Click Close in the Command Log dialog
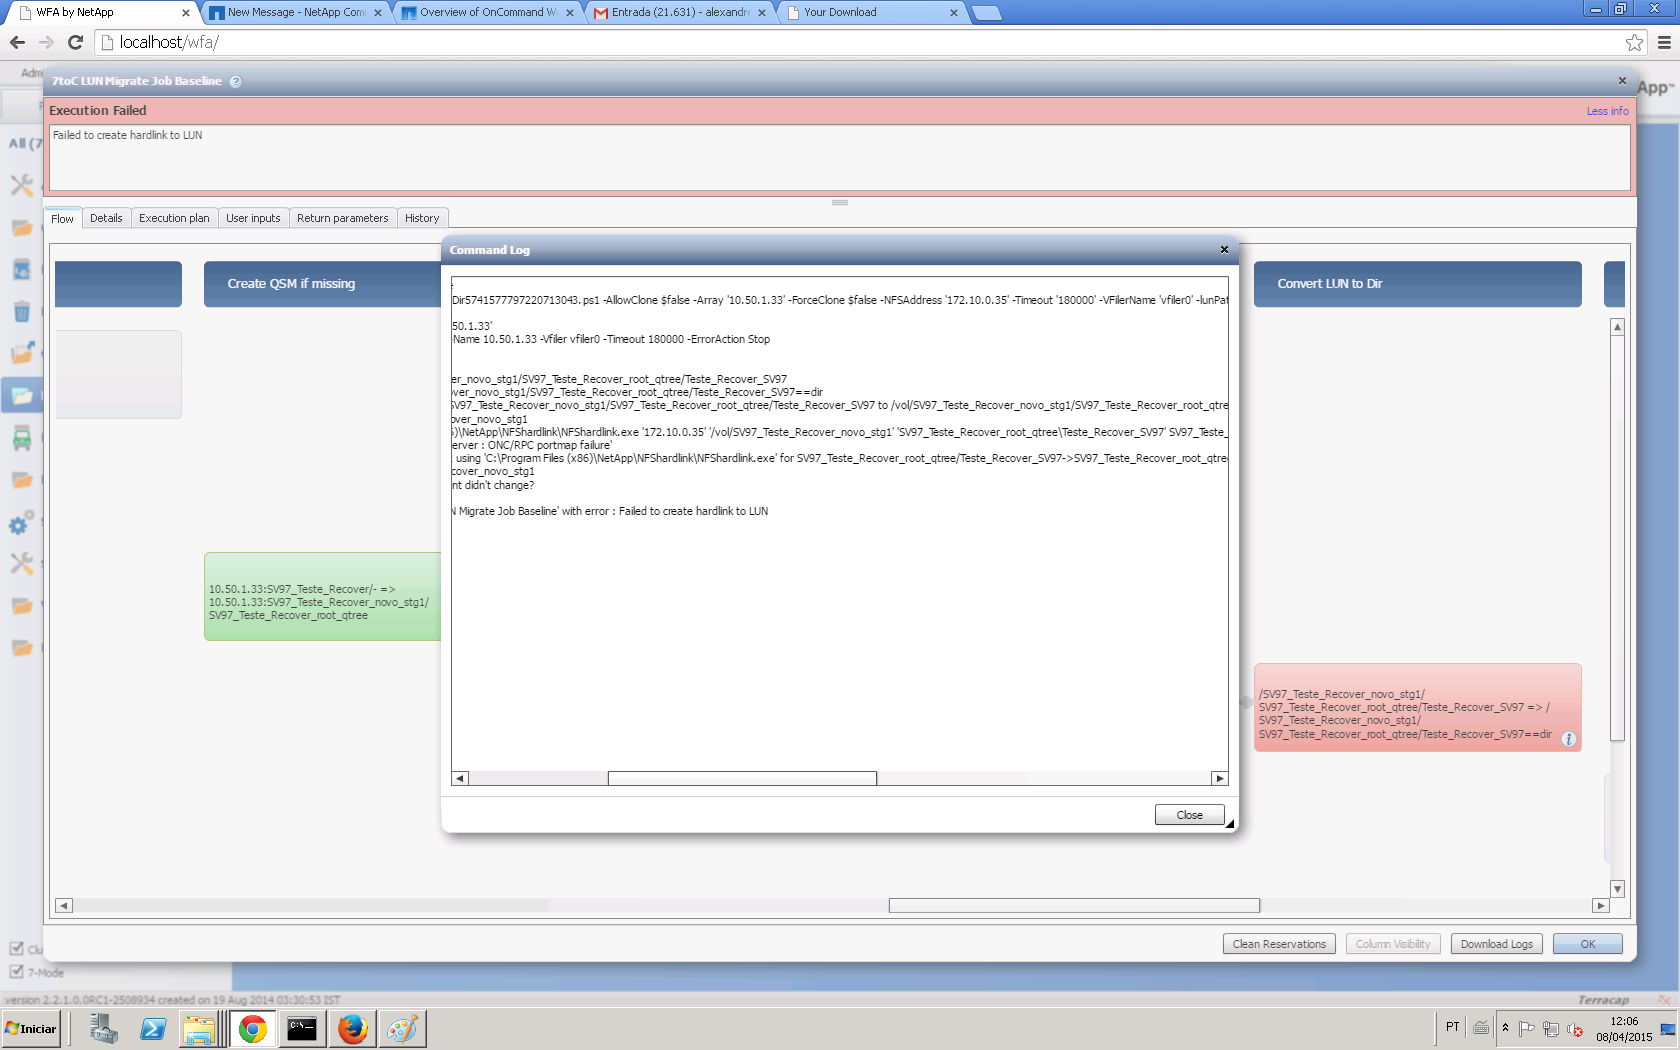Image resolution: width=1680 pixels, height=1050 pixels. click(x=1190, y=815)
